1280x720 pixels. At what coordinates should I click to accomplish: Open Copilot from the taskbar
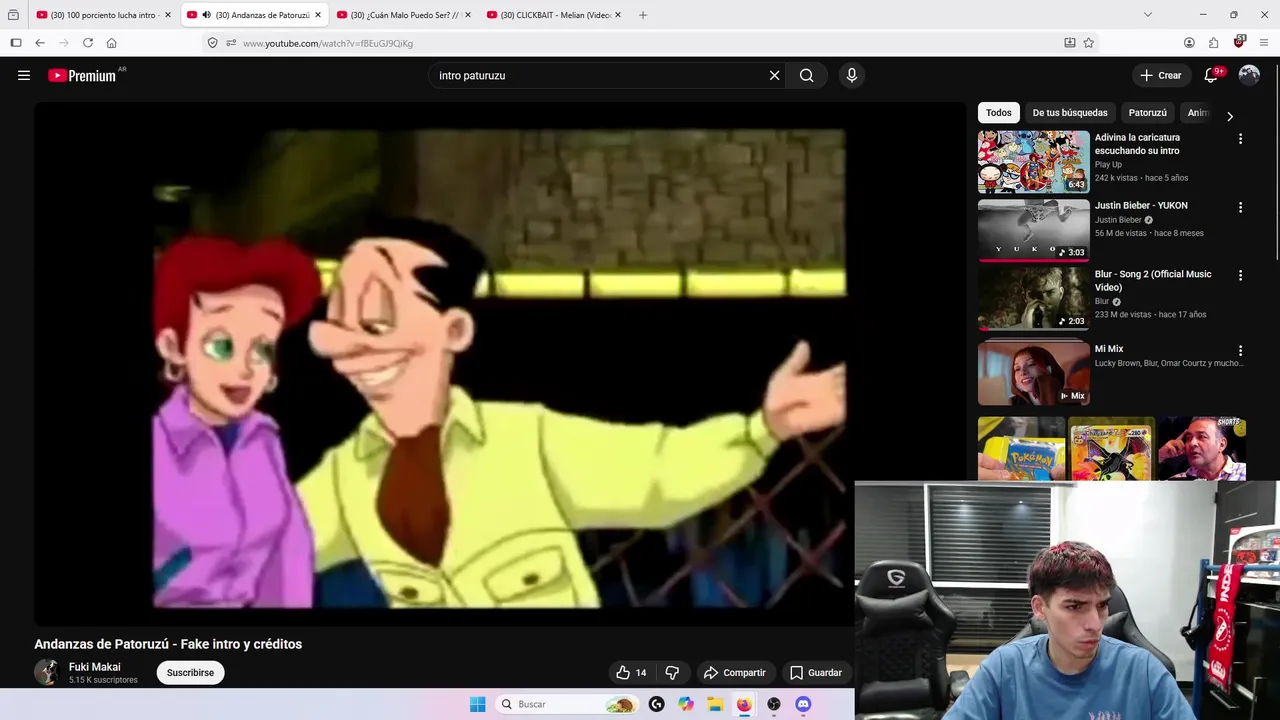point(686,704)
